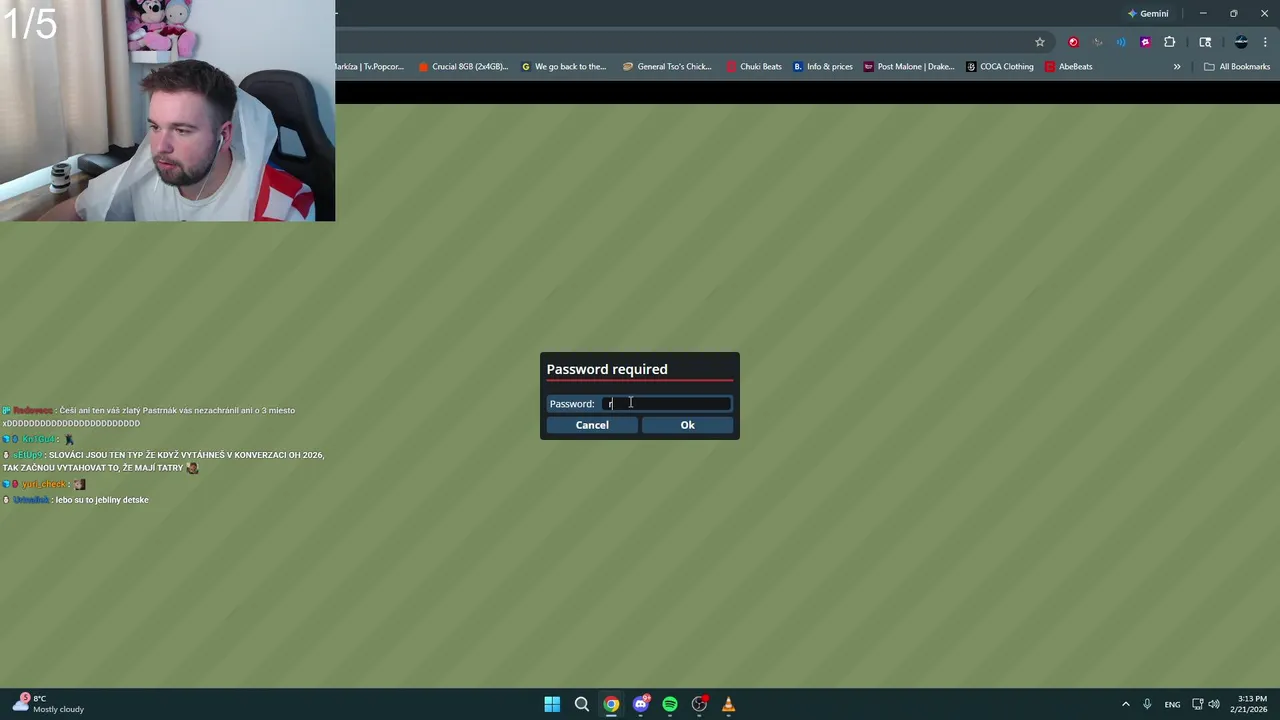
Task: Expand hidden bookmarks chevron
Action: [1177, 67]
